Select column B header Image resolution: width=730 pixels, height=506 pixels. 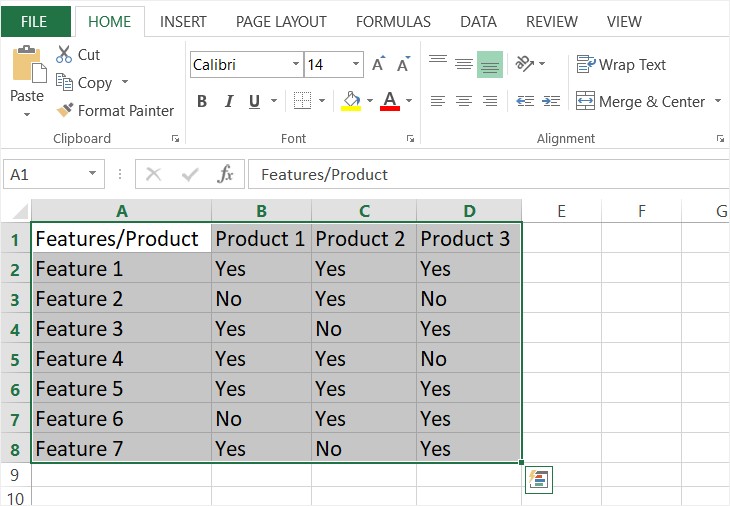click(x=261, y=211)
